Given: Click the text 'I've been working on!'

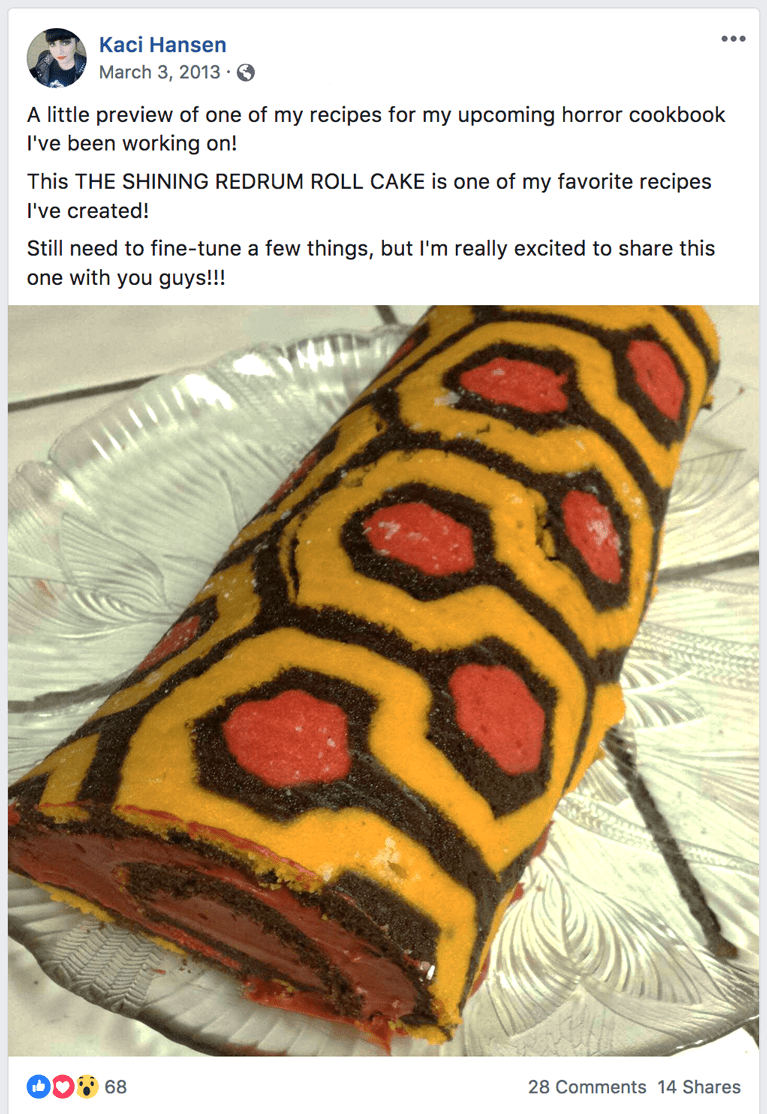Looking at the screenshot, I should point(132,144).
